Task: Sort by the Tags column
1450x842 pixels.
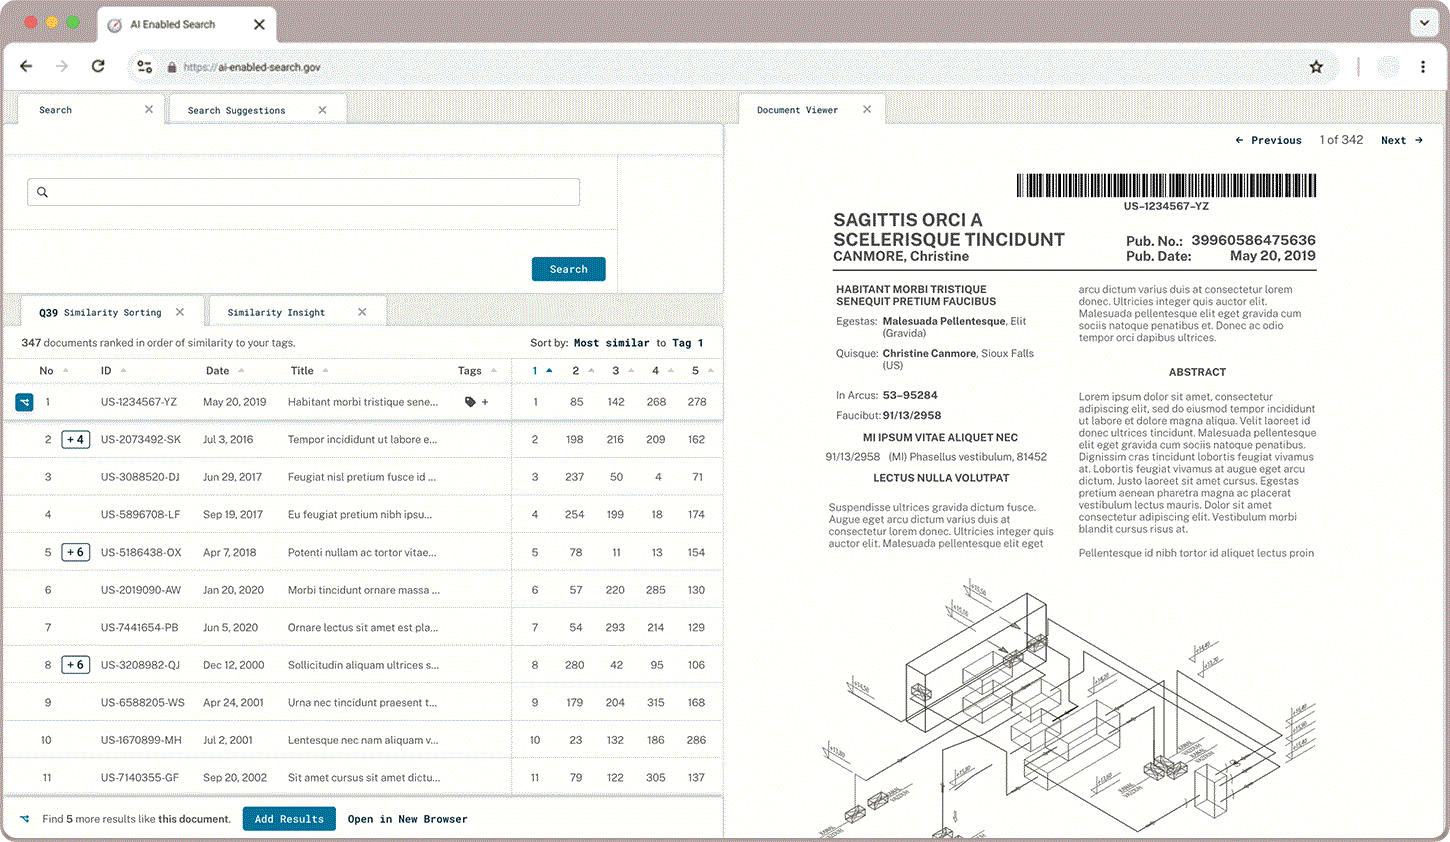Action: 477,371
